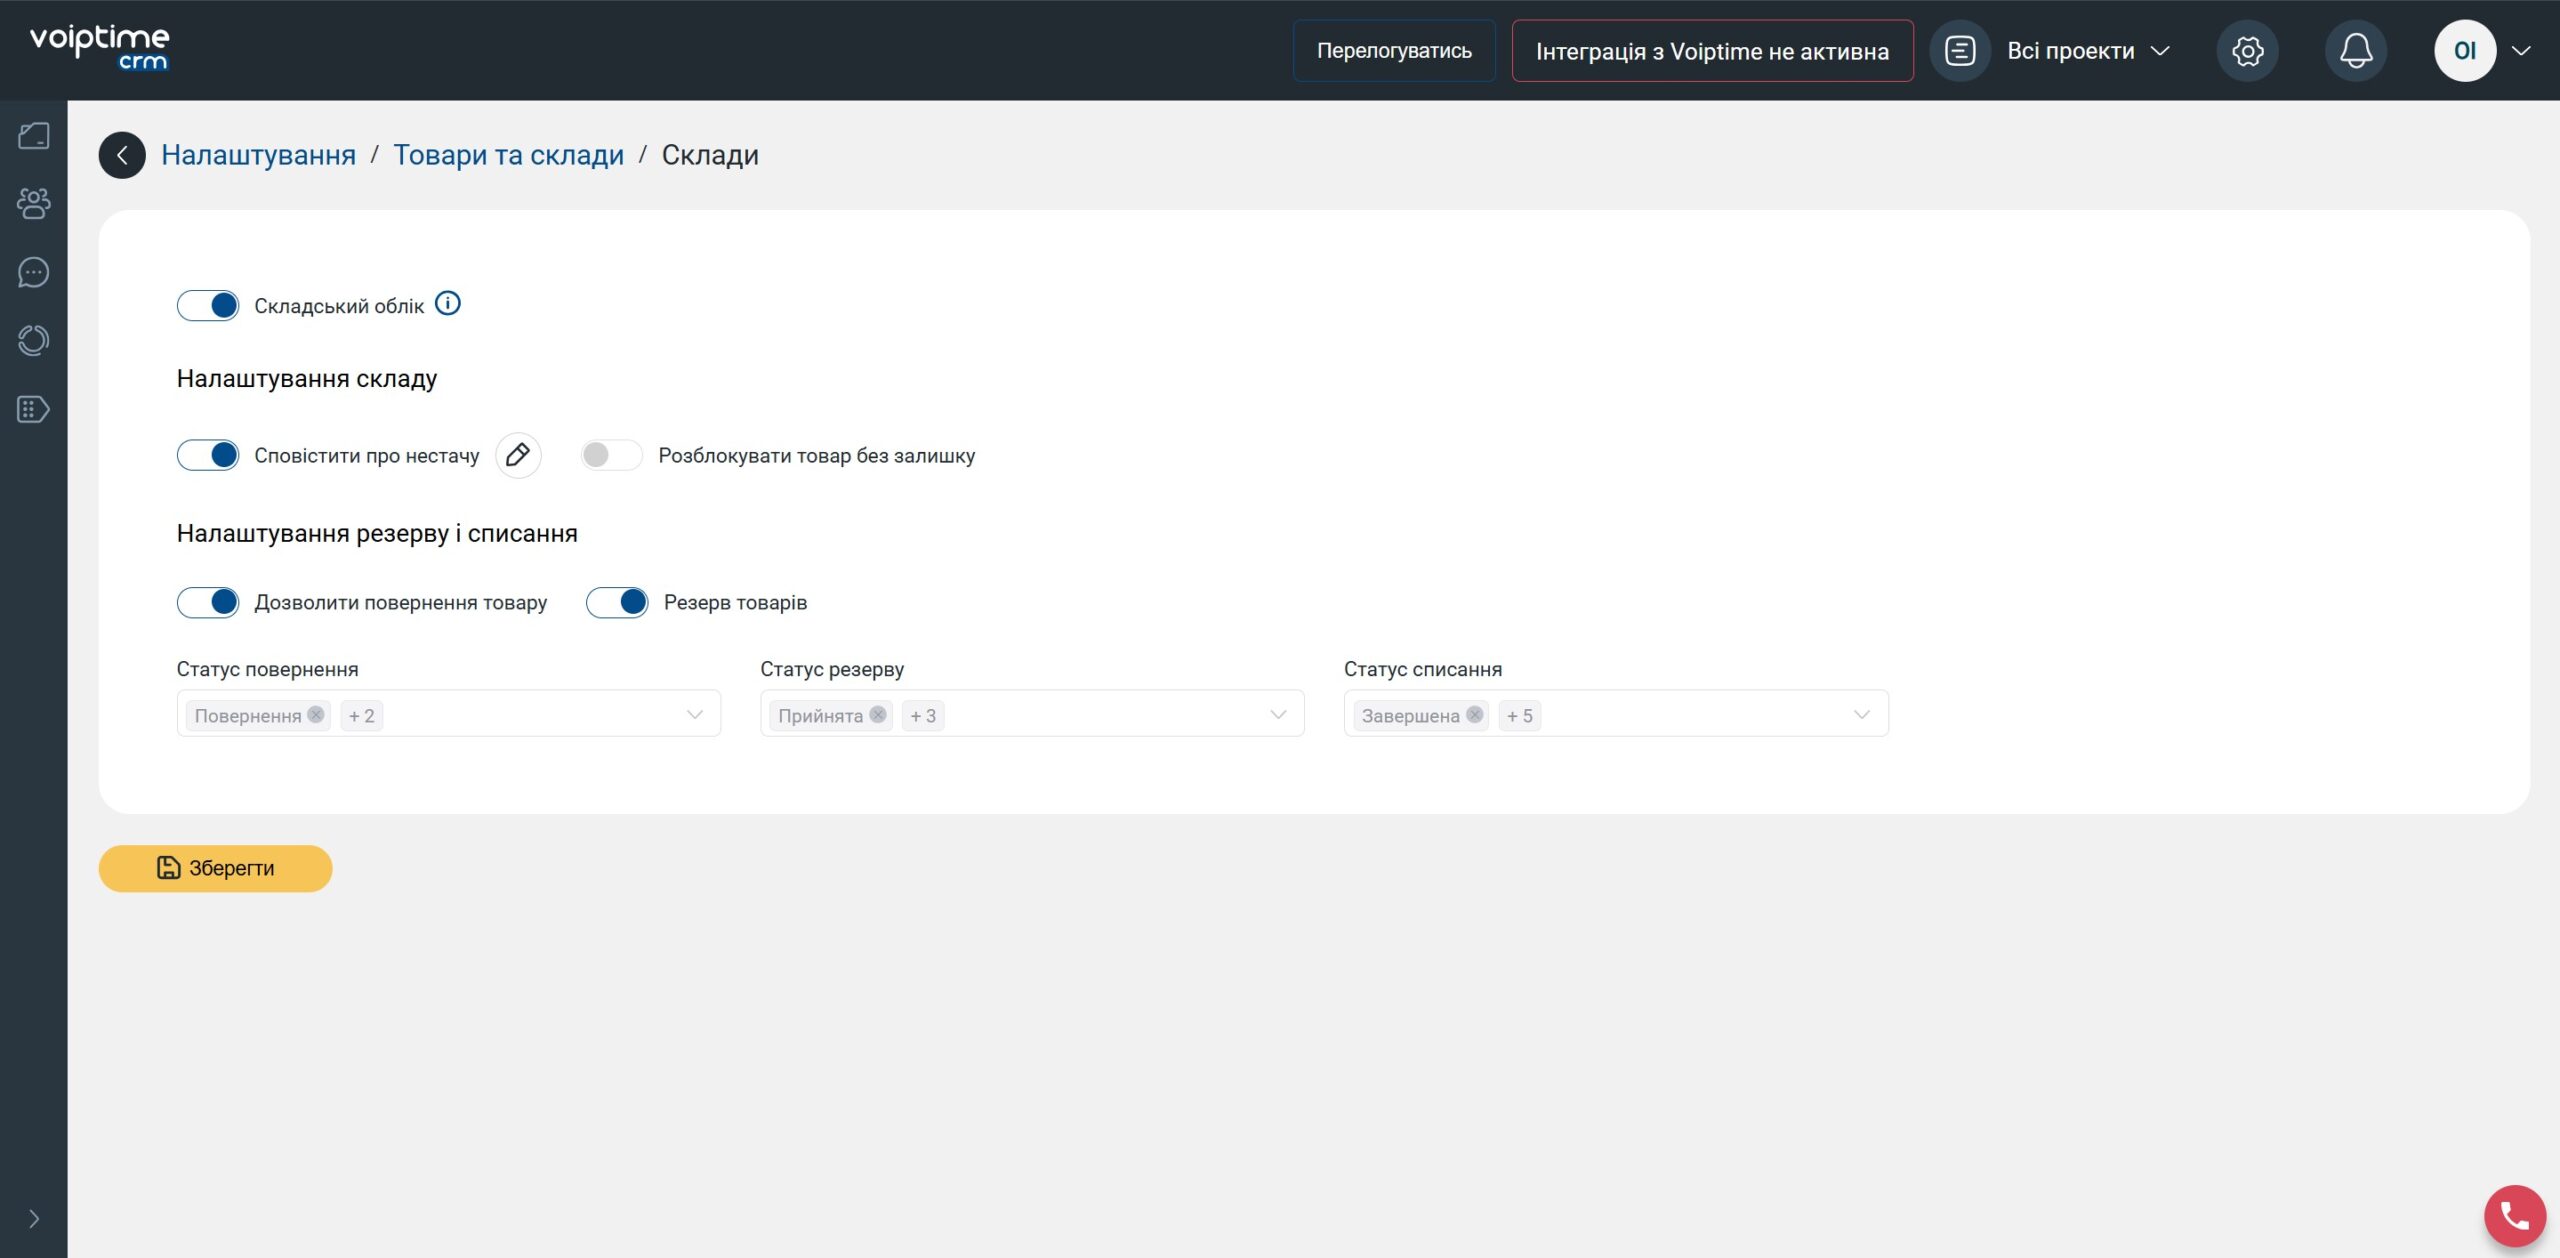Click the Налаштування складу heading
The width and height of the screenshot is (2560, 1258).
307,378
